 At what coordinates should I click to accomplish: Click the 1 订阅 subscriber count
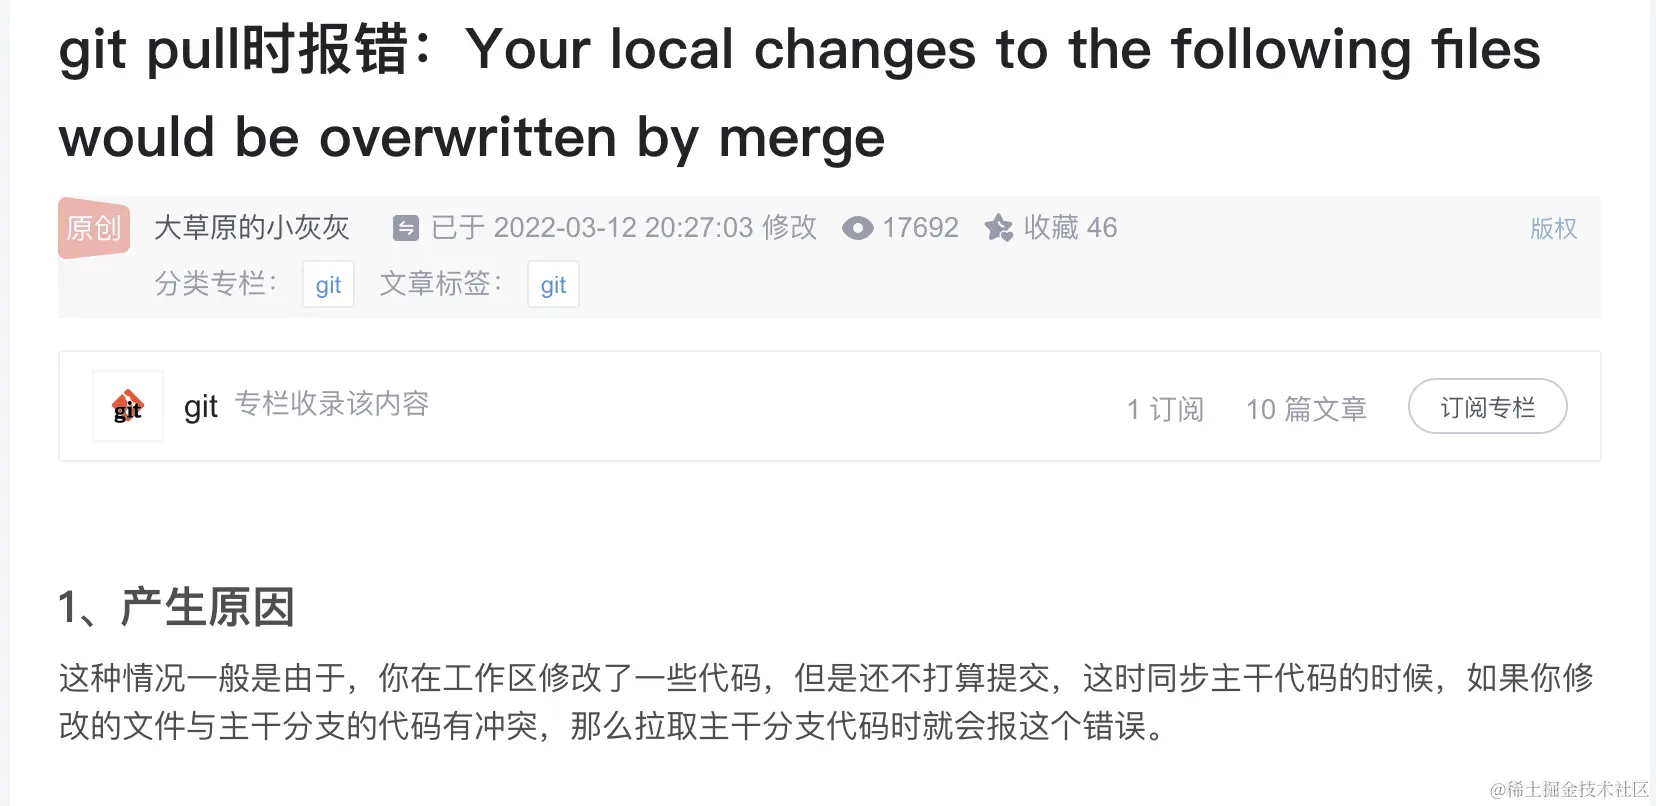1164,408
